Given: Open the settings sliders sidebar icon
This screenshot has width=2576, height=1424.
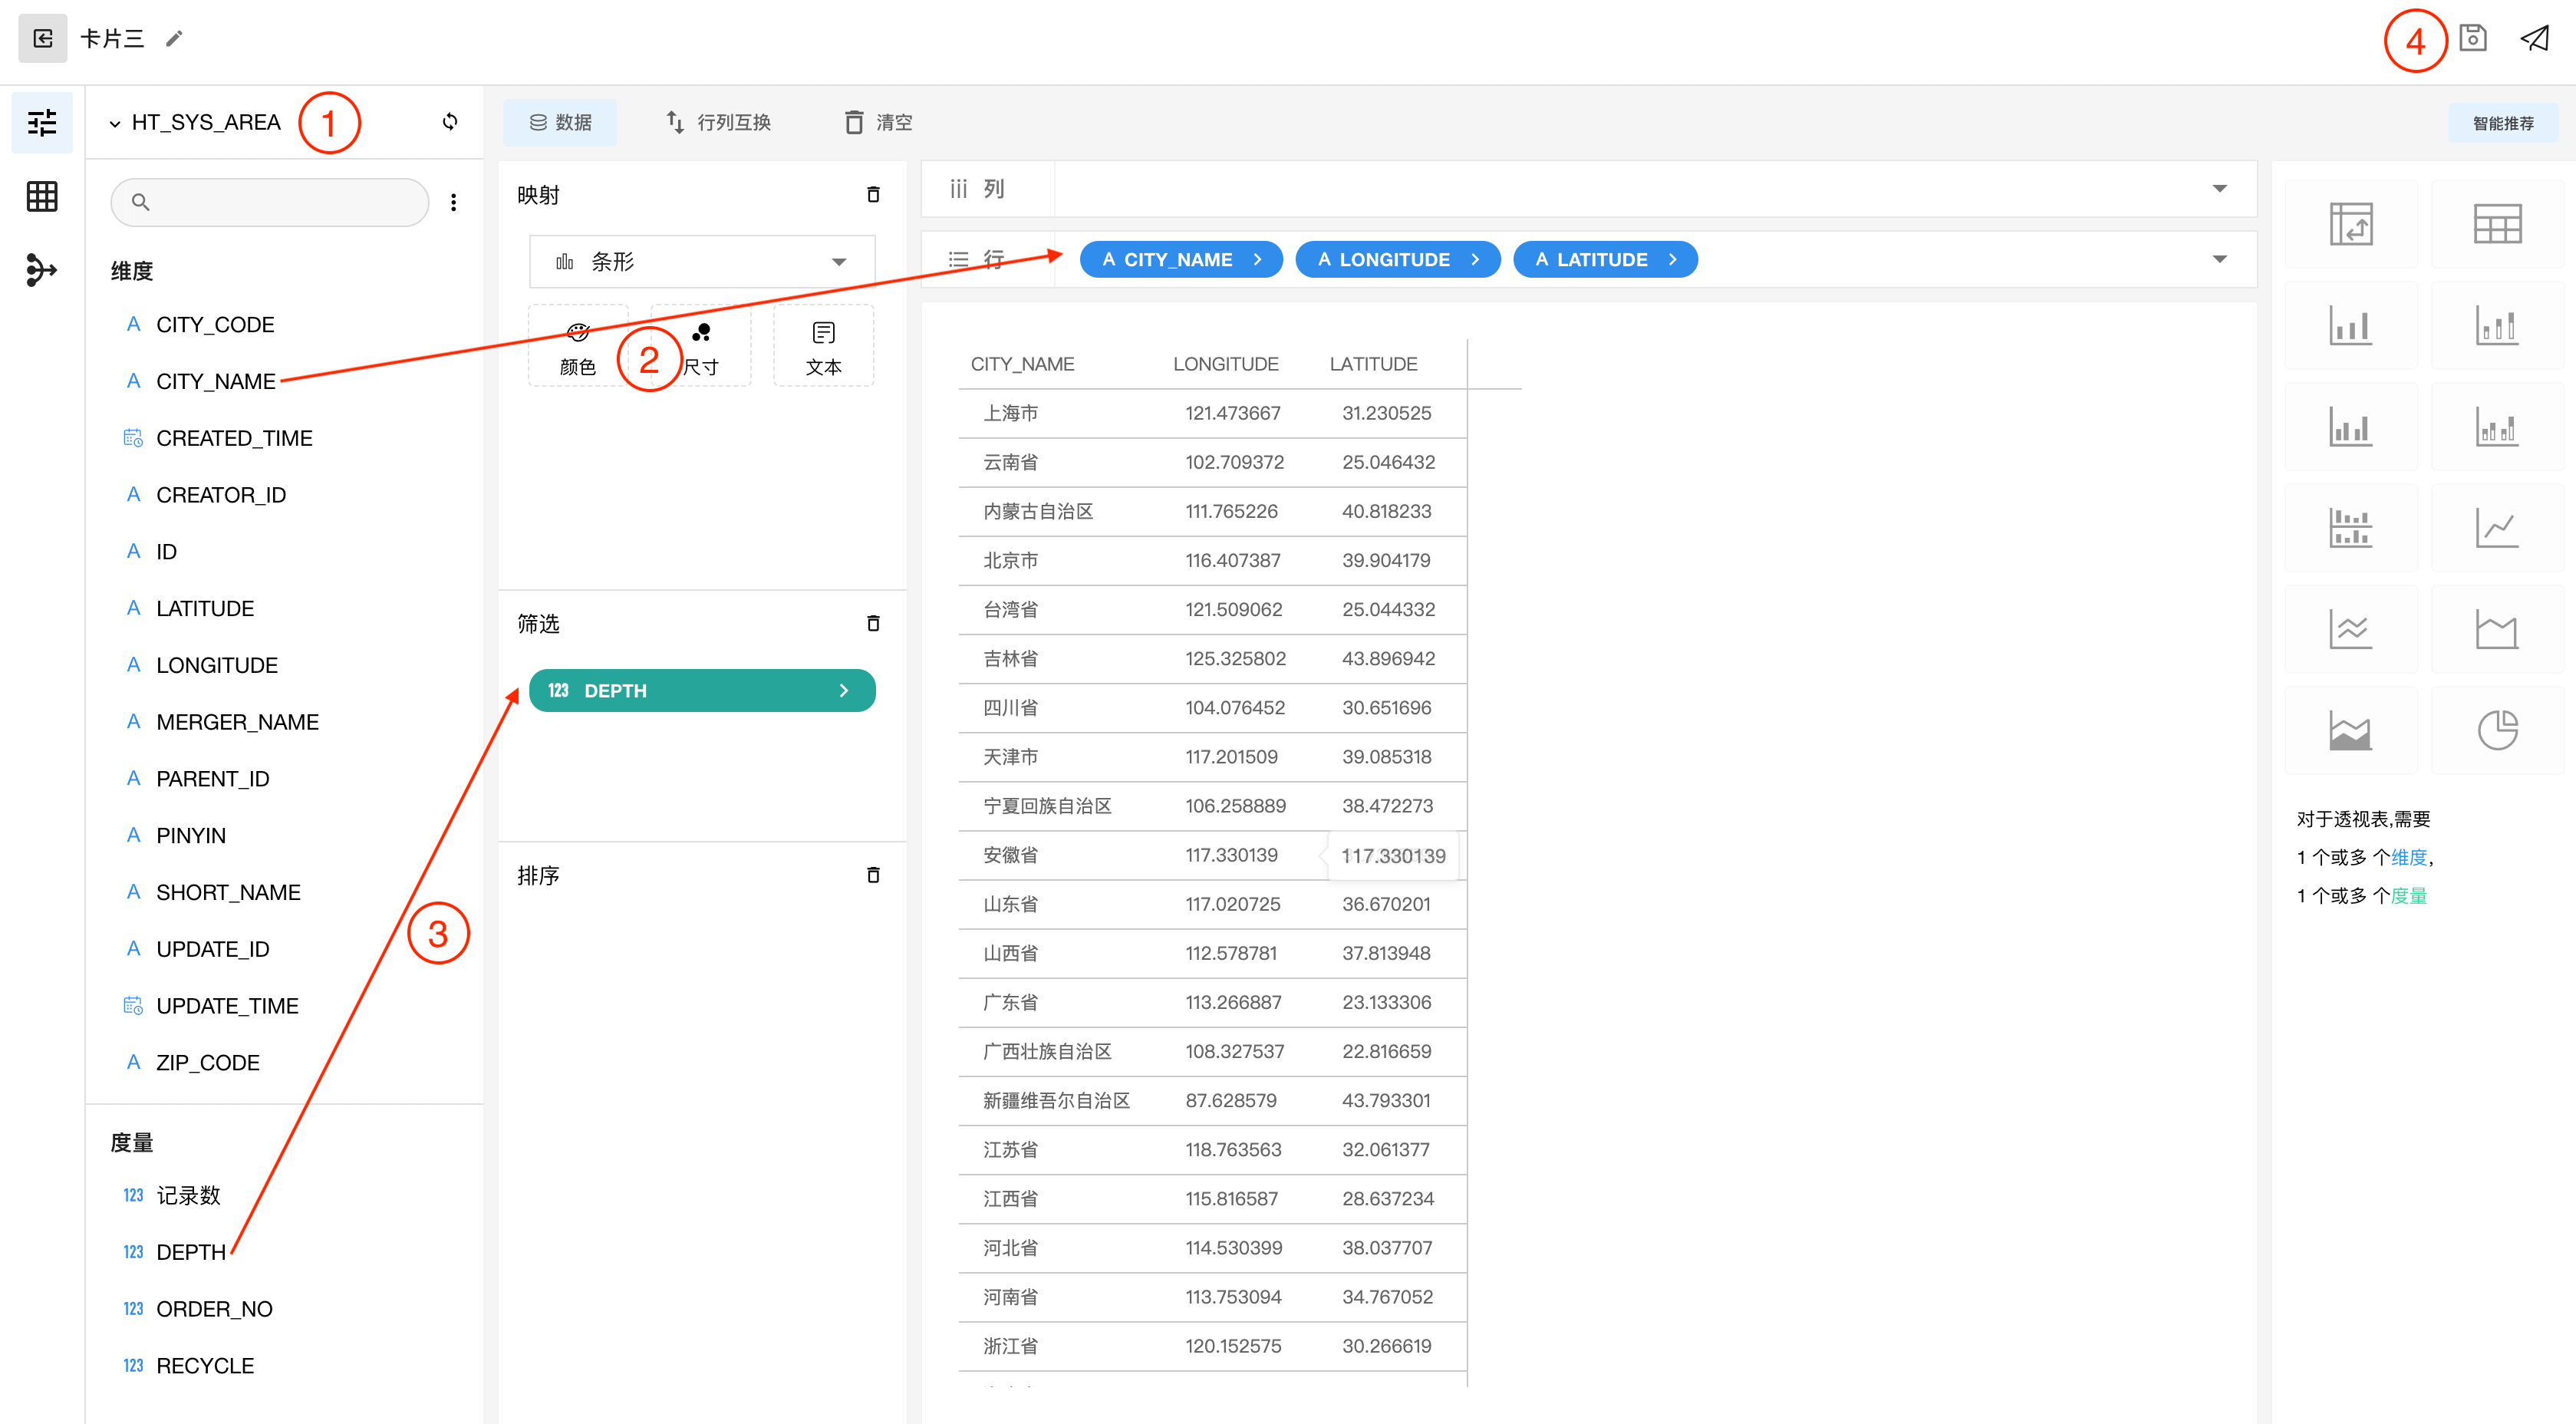Looking at the screenshot, I should [42, 123].
